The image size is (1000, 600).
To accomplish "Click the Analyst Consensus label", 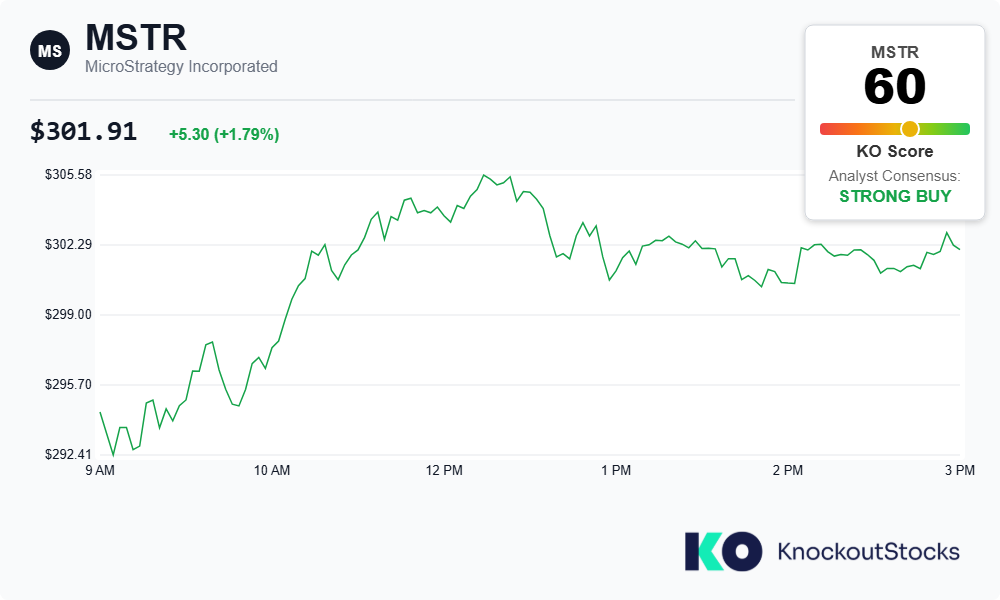I will [894, 175].
